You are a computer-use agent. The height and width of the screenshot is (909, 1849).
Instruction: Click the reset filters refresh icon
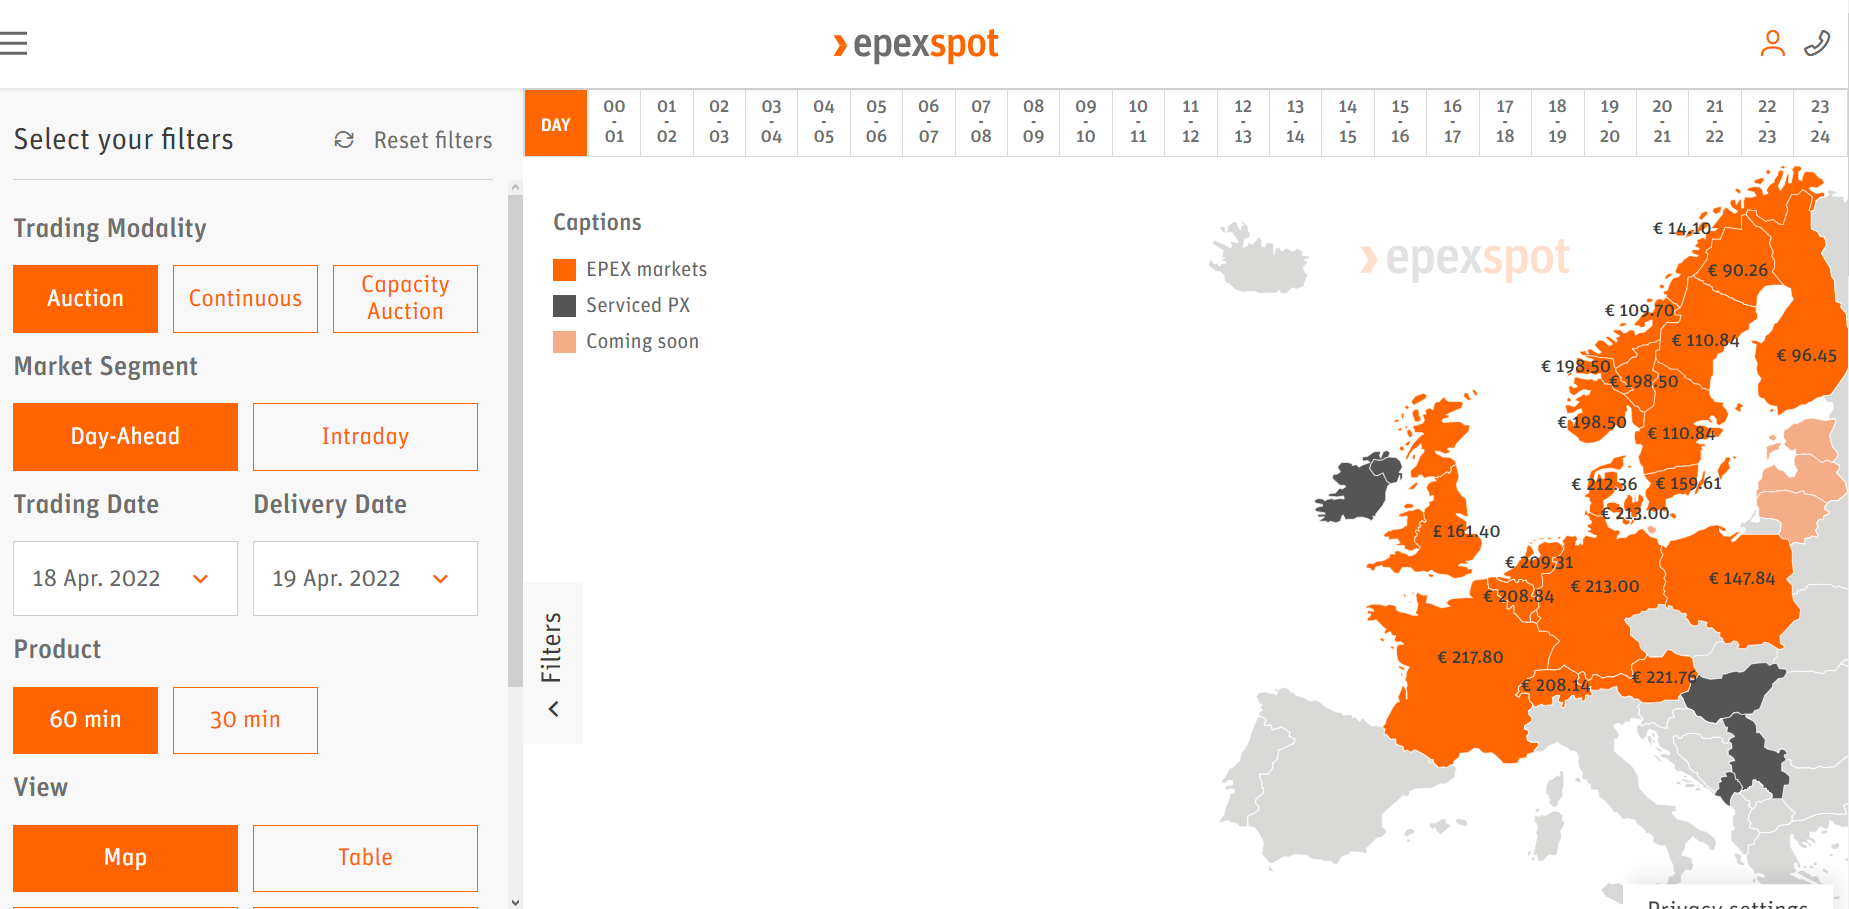coord(344,140)
